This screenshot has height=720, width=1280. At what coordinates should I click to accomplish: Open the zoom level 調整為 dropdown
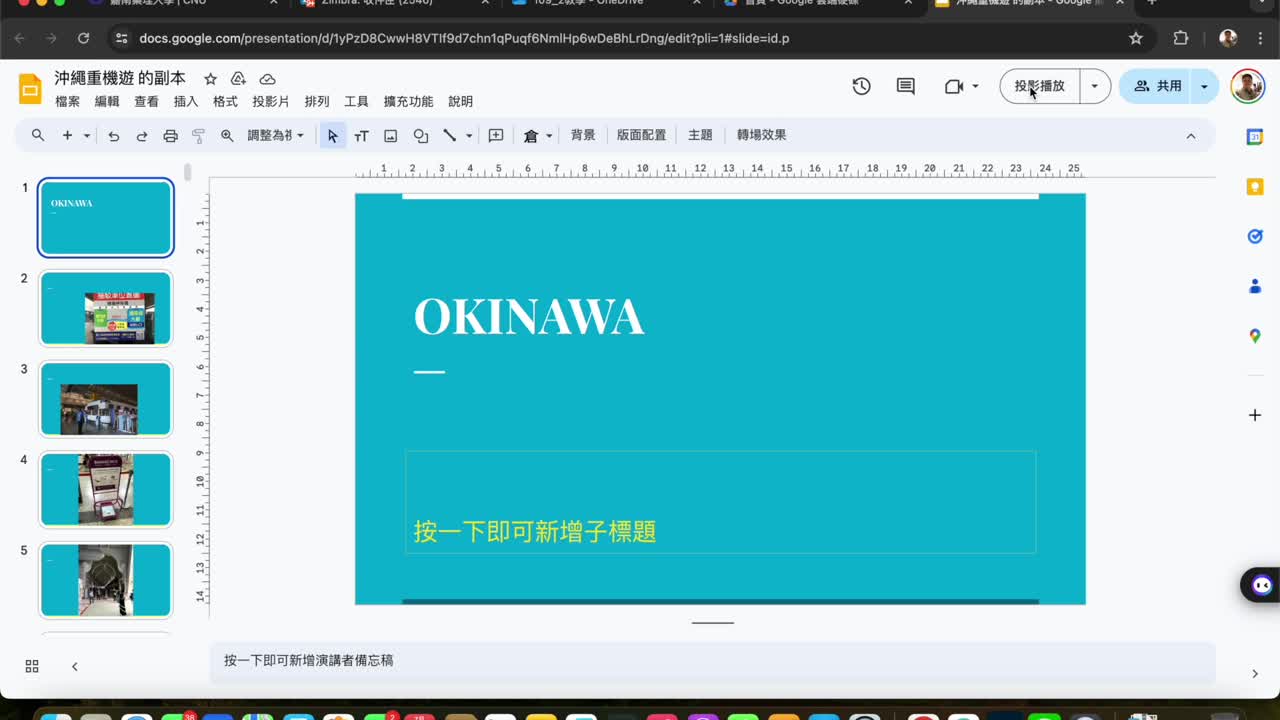pyautogui.click(x=276, y=135)
